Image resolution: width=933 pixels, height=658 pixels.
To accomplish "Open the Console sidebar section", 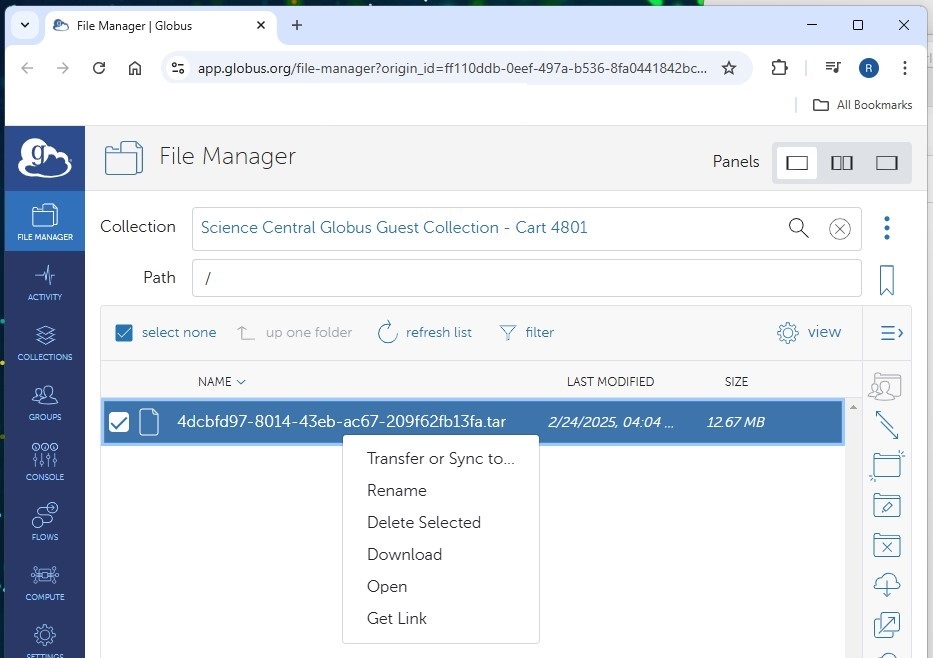I will coord(45,462).
